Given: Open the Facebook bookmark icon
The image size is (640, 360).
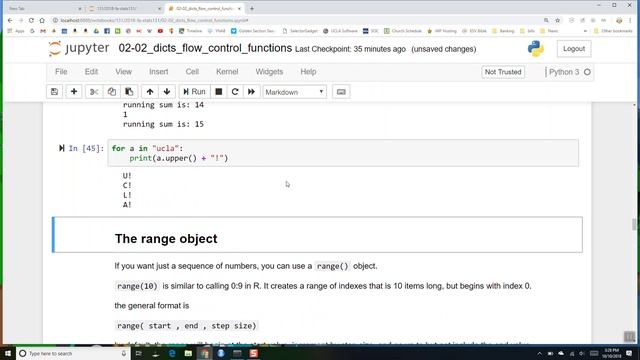Looking at the screenshot, I should pos(107,31).
